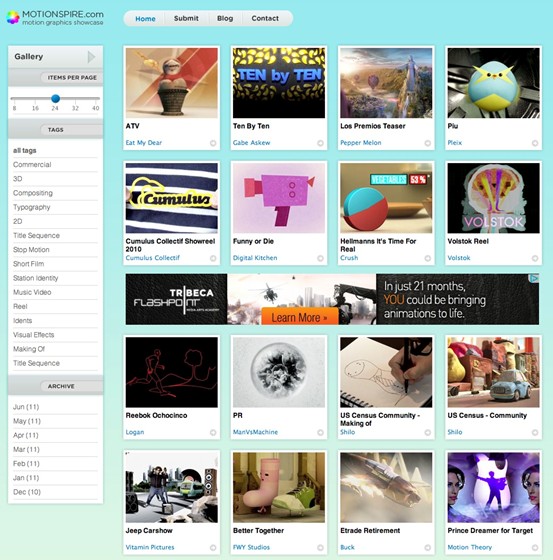553x560 pixels.
Task: Click the round icon on the Ten By Ten card
Action: (320, 143)
